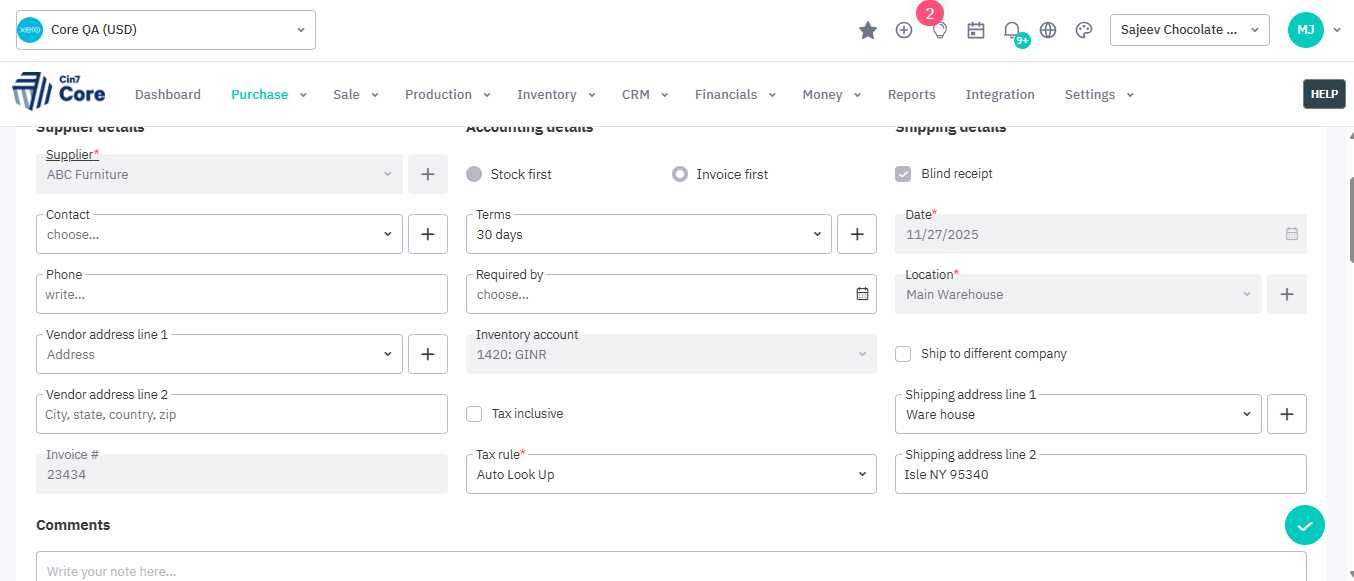
Task: Open the Core QA (USD) organization dropdown
Action: pyautogui.click(x=166, y=30)
